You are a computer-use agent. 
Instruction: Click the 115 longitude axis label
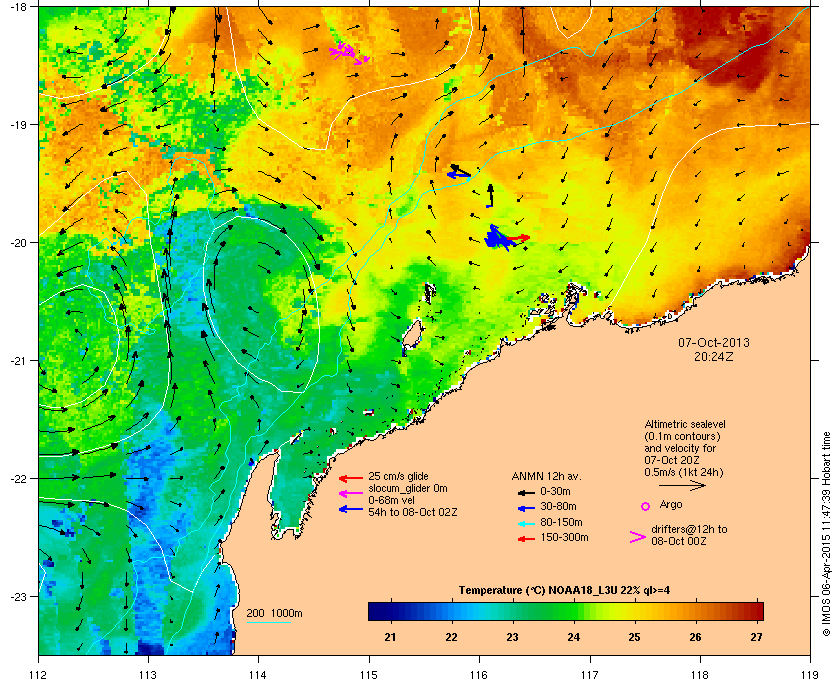pos(369,675)
